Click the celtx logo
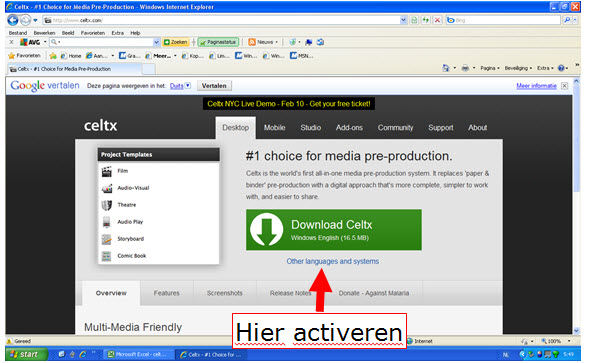The height and width of the screenshot is (363, 590). 100,125
